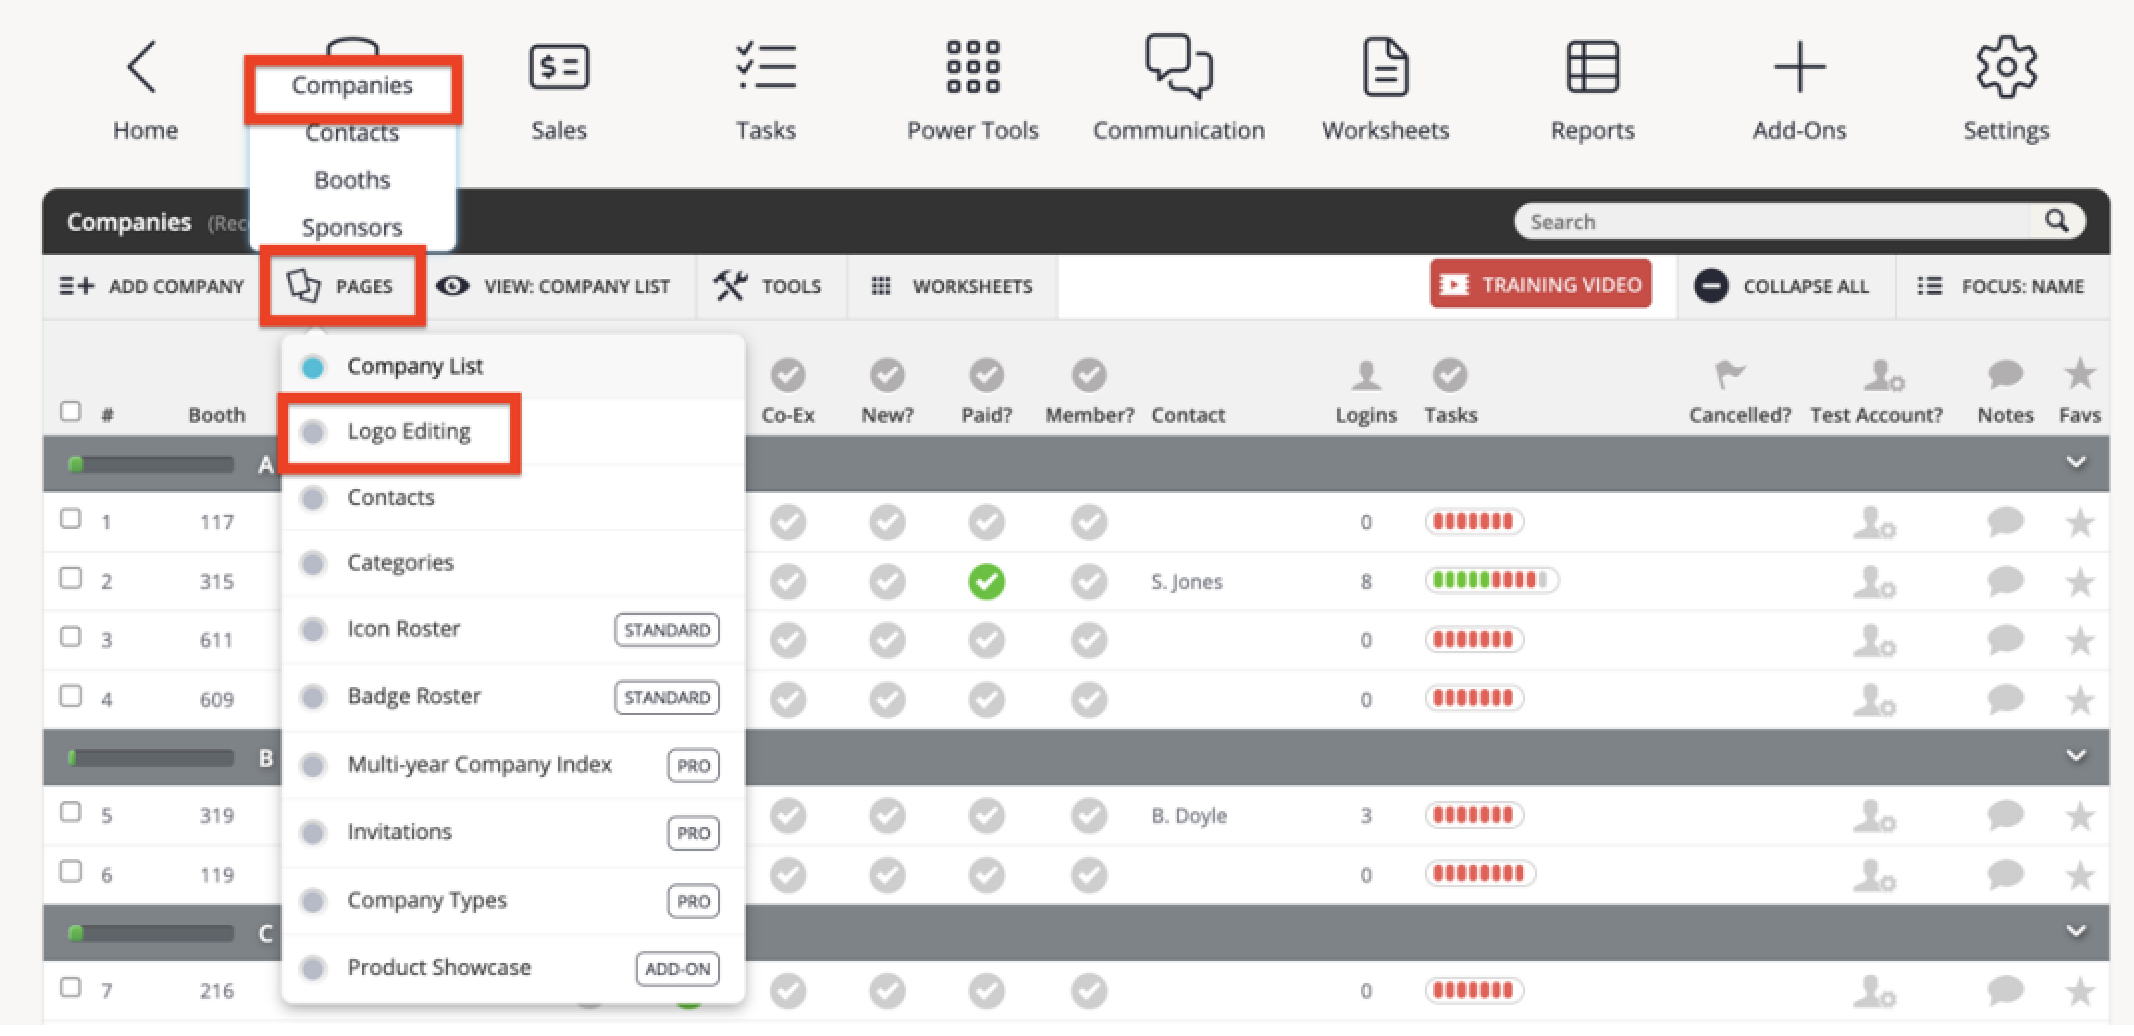This screenshot has height=1036, width=2134.
Task: Go back with the Home arrow icon
Action: (x=142, y=67)
